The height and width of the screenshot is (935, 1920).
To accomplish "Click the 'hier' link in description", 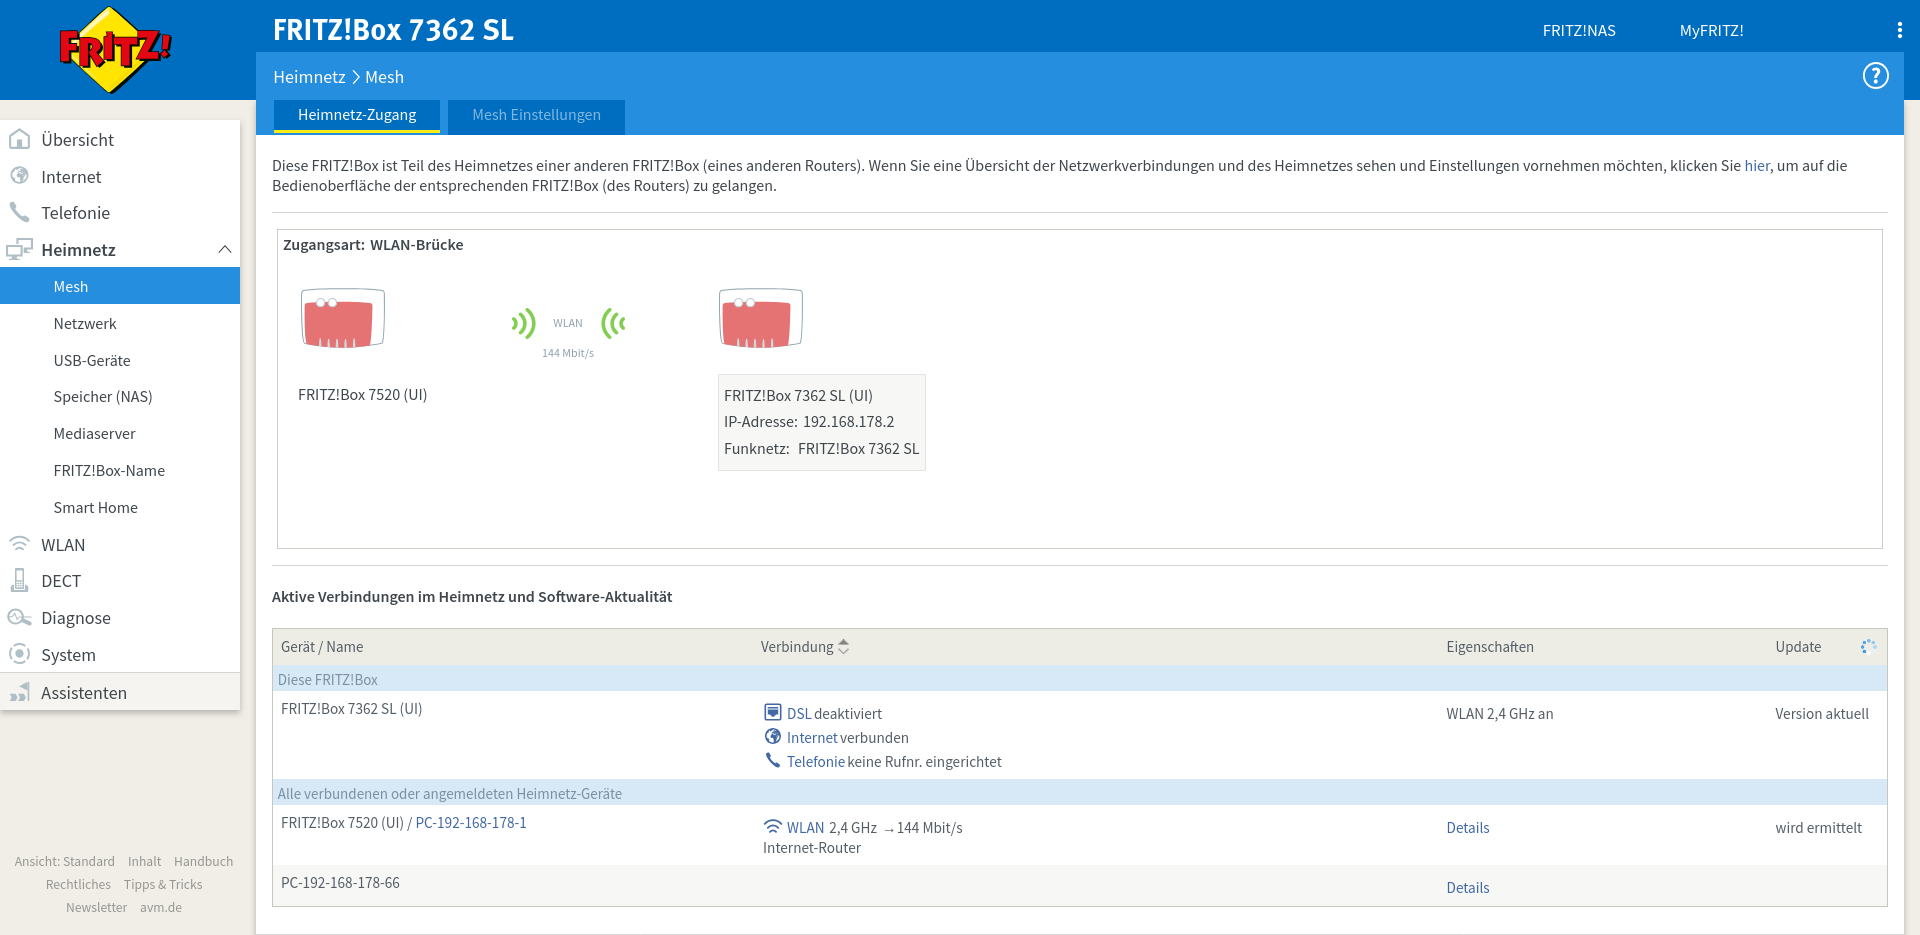I will coord(1756,166).
